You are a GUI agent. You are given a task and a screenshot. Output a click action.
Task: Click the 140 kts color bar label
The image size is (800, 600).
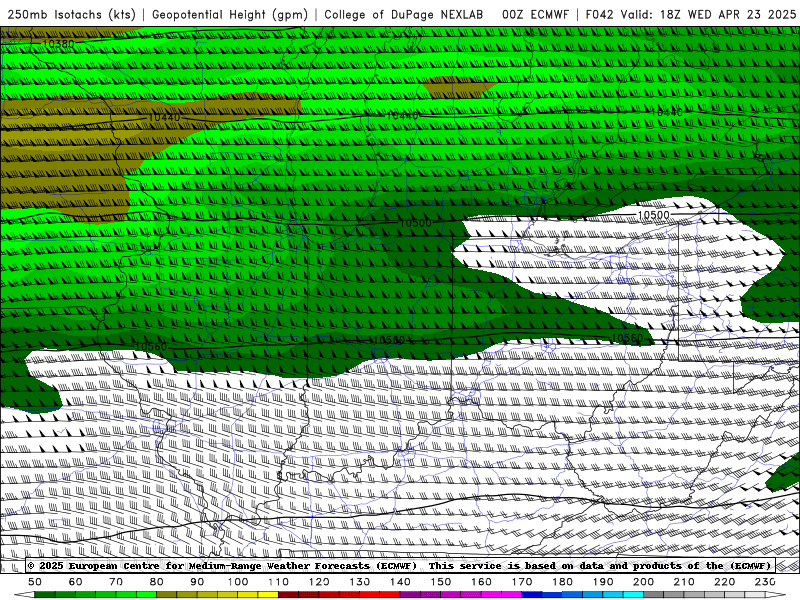401,582
